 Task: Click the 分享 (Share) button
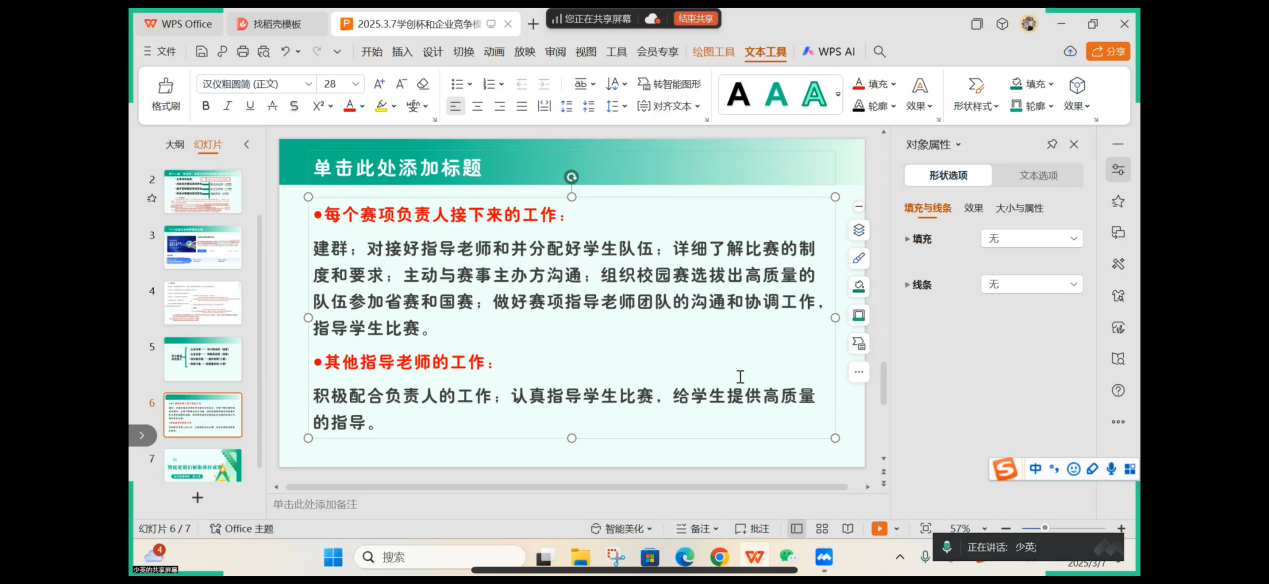pyautogui.click(x=1107, y=51)
